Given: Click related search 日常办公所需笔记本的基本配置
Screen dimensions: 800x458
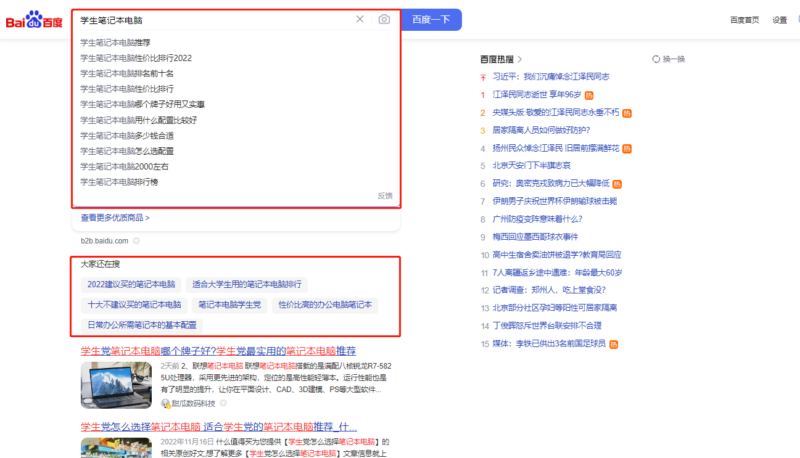Looking at the screenshot, I should point(142,325).
